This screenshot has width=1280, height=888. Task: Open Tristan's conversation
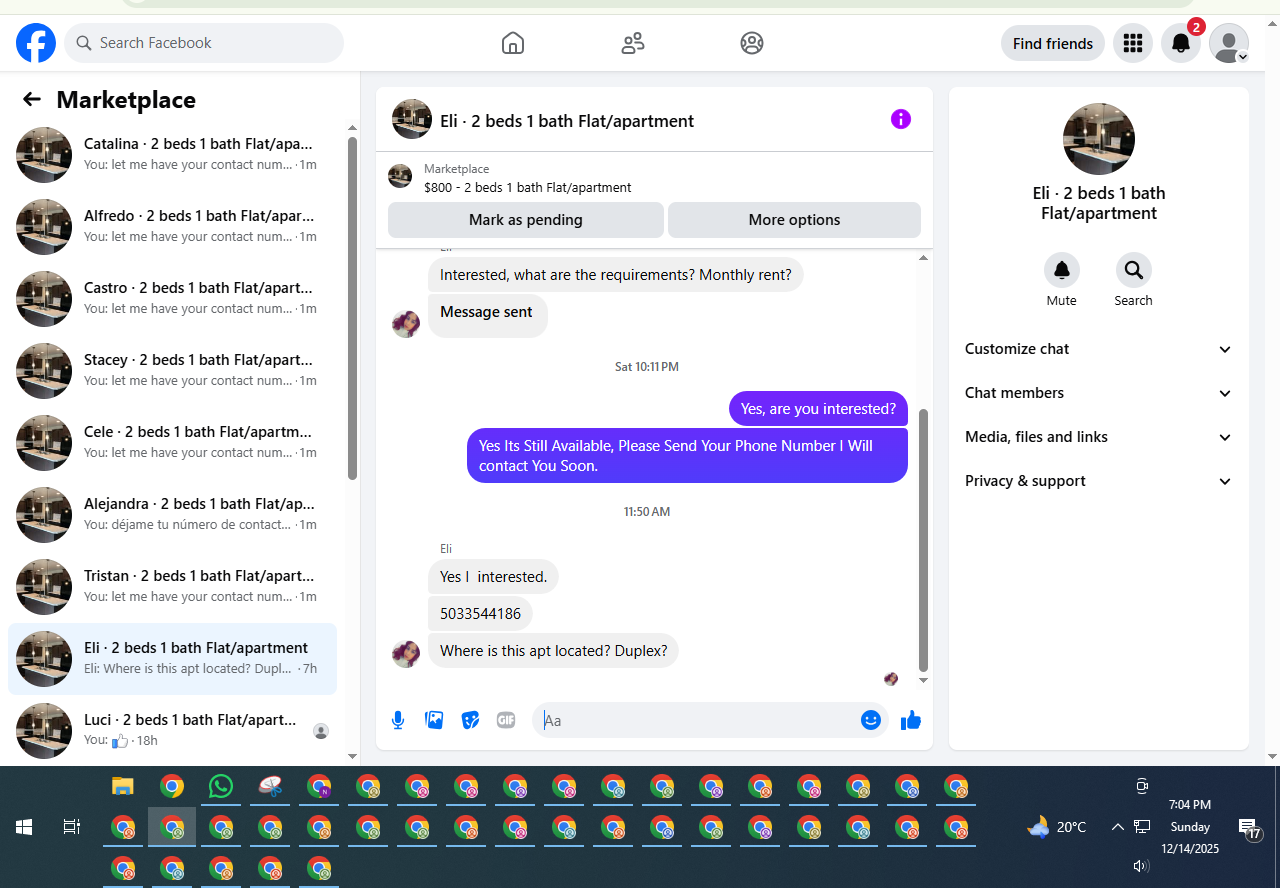(172, 587)
